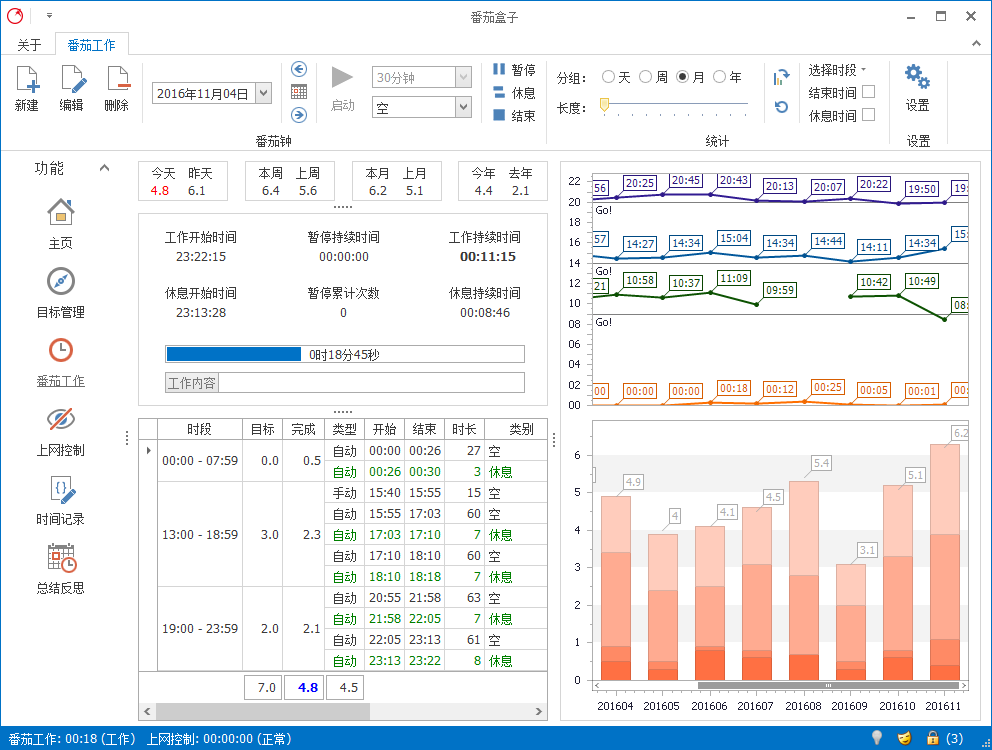Click the 编辑 (Edit) pencil icon

[72, 79]
